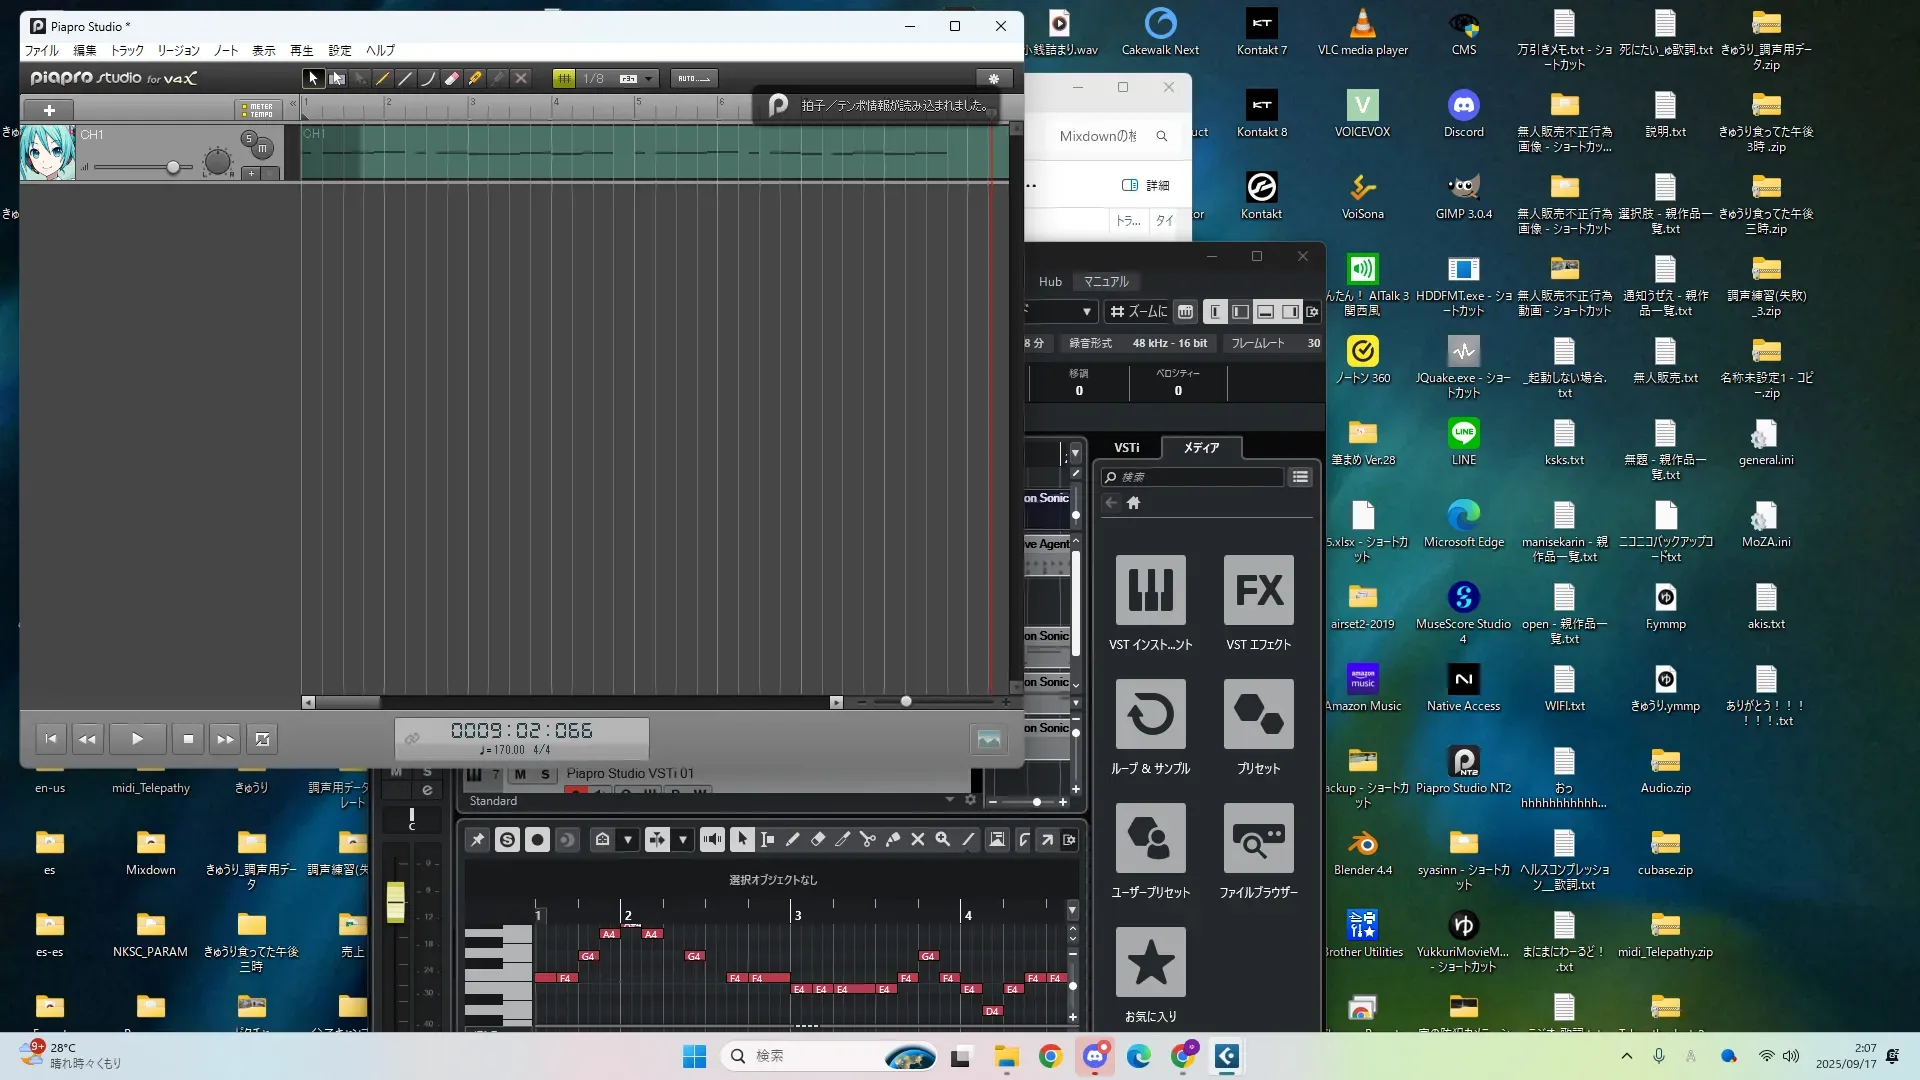Expand the Standard preset dropdown arrow

coord(949,800)
